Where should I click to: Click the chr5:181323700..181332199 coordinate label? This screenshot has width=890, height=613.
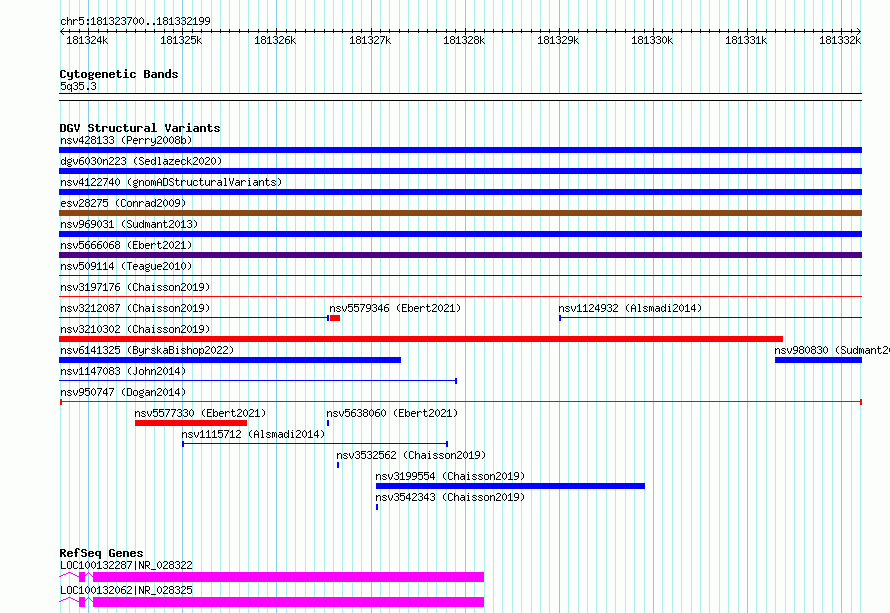tap(135, 21)
